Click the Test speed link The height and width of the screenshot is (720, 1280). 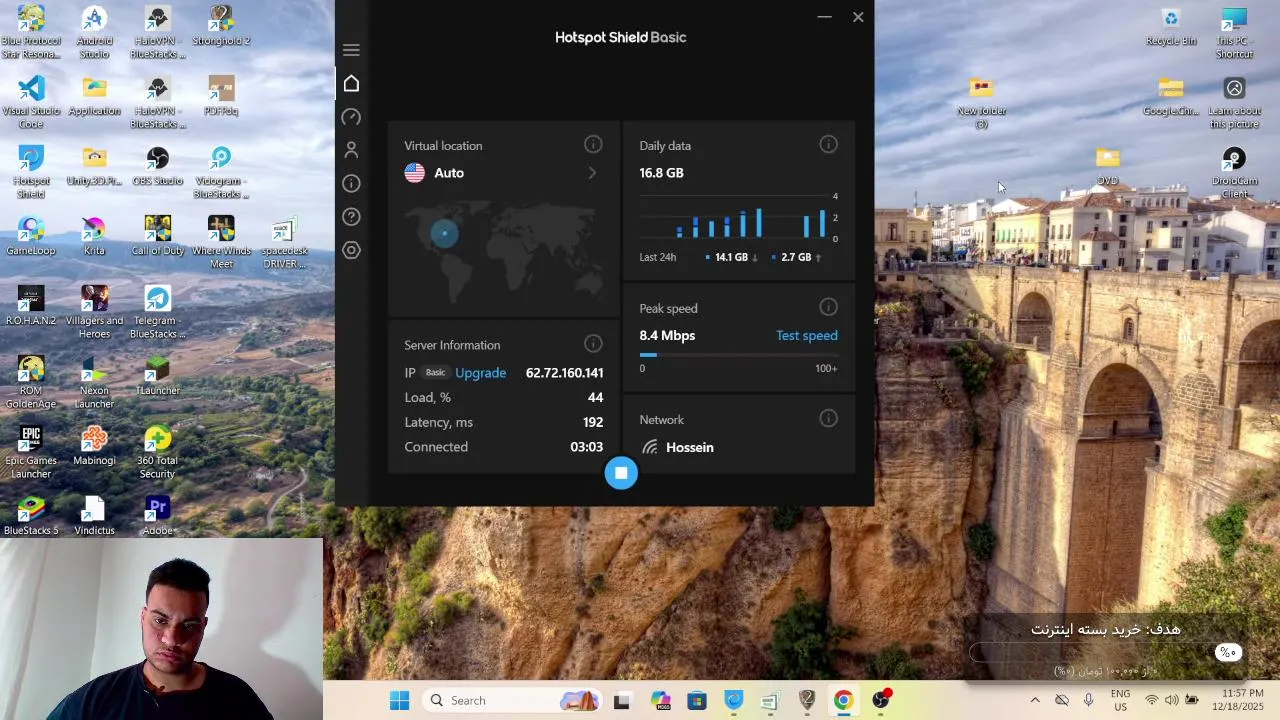click(x=807, y=336)
